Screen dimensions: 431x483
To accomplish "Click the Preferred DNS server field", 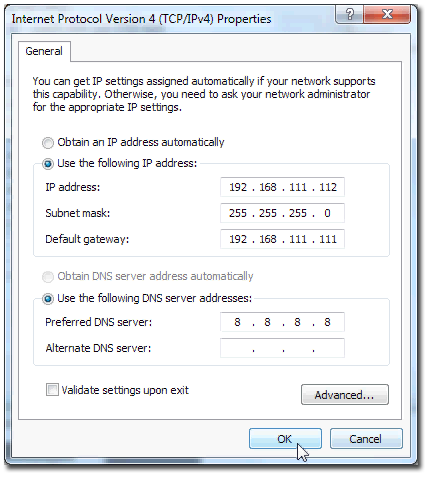I will 282,322.
